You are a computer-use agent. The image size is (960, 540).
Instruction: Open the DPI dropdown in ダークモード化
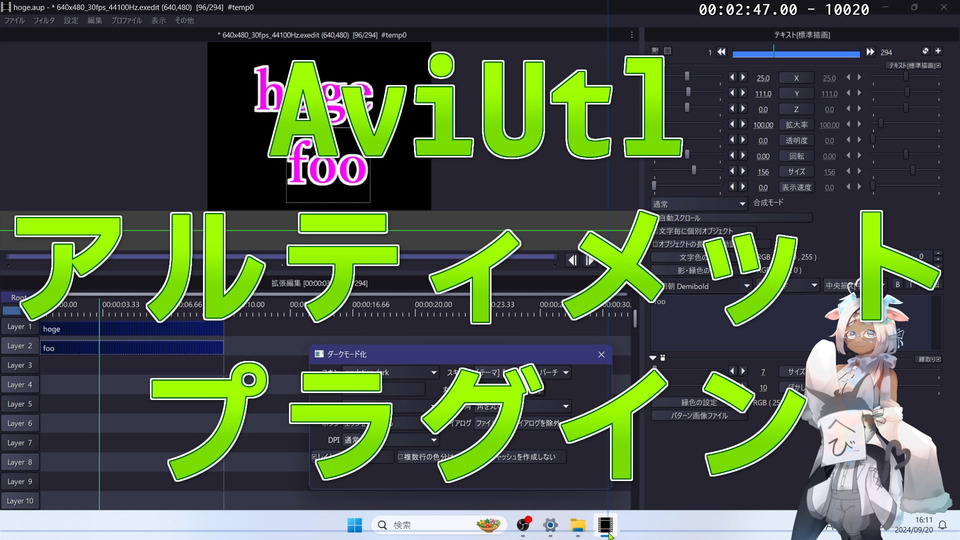[390, 440]
